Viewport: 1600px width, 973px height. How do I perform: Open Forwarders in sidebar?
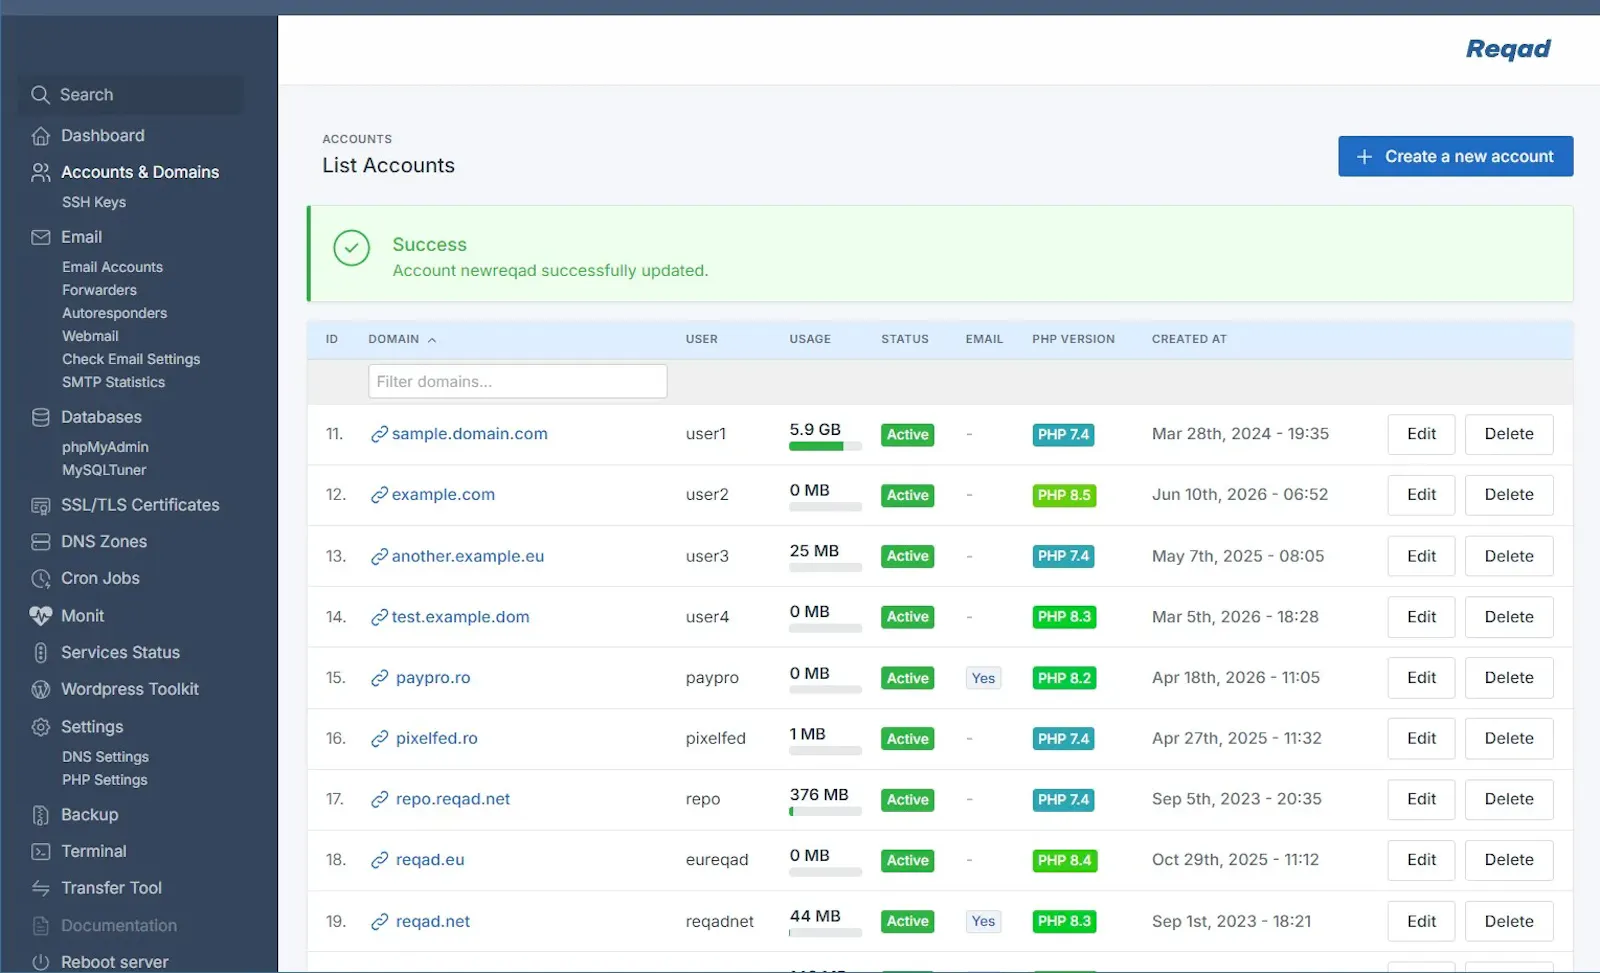pyautogui.click(x=99, y=290)
